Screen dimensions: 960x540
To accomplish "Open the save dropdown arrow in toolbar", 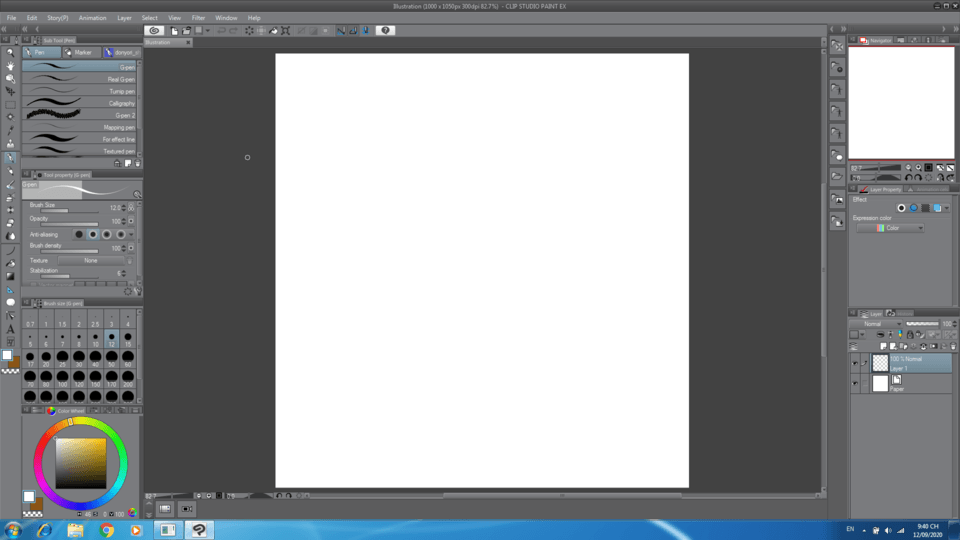I will click(x=208, y=31).
